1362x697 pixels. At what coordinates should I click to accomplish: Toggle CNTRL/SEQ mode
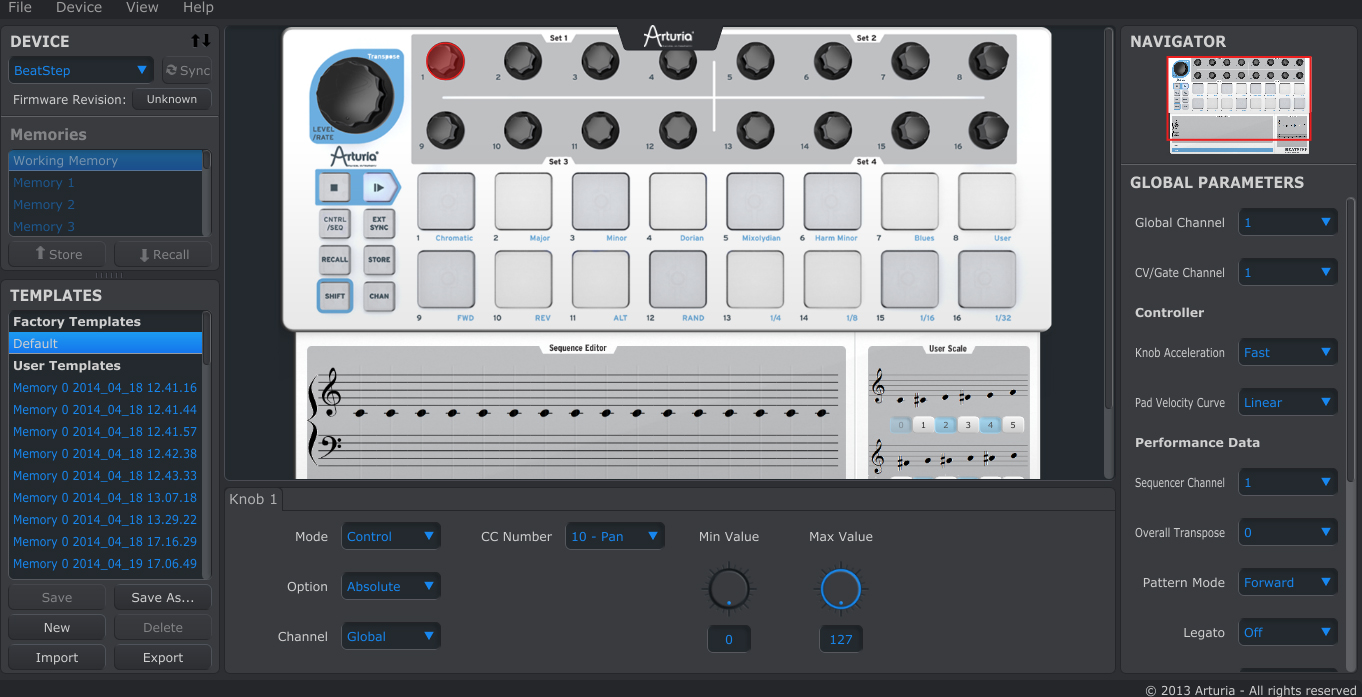click(335, 222)
